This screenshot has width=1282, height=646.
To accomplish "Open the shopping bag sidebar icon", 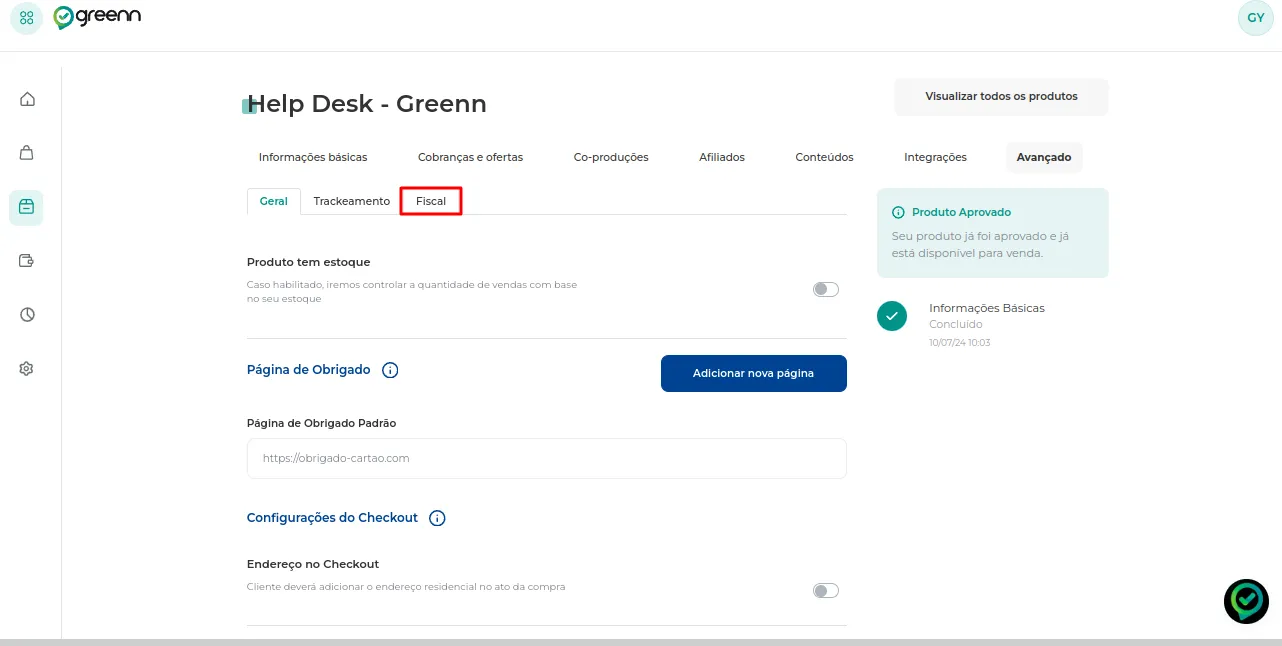I will [27, 153].
